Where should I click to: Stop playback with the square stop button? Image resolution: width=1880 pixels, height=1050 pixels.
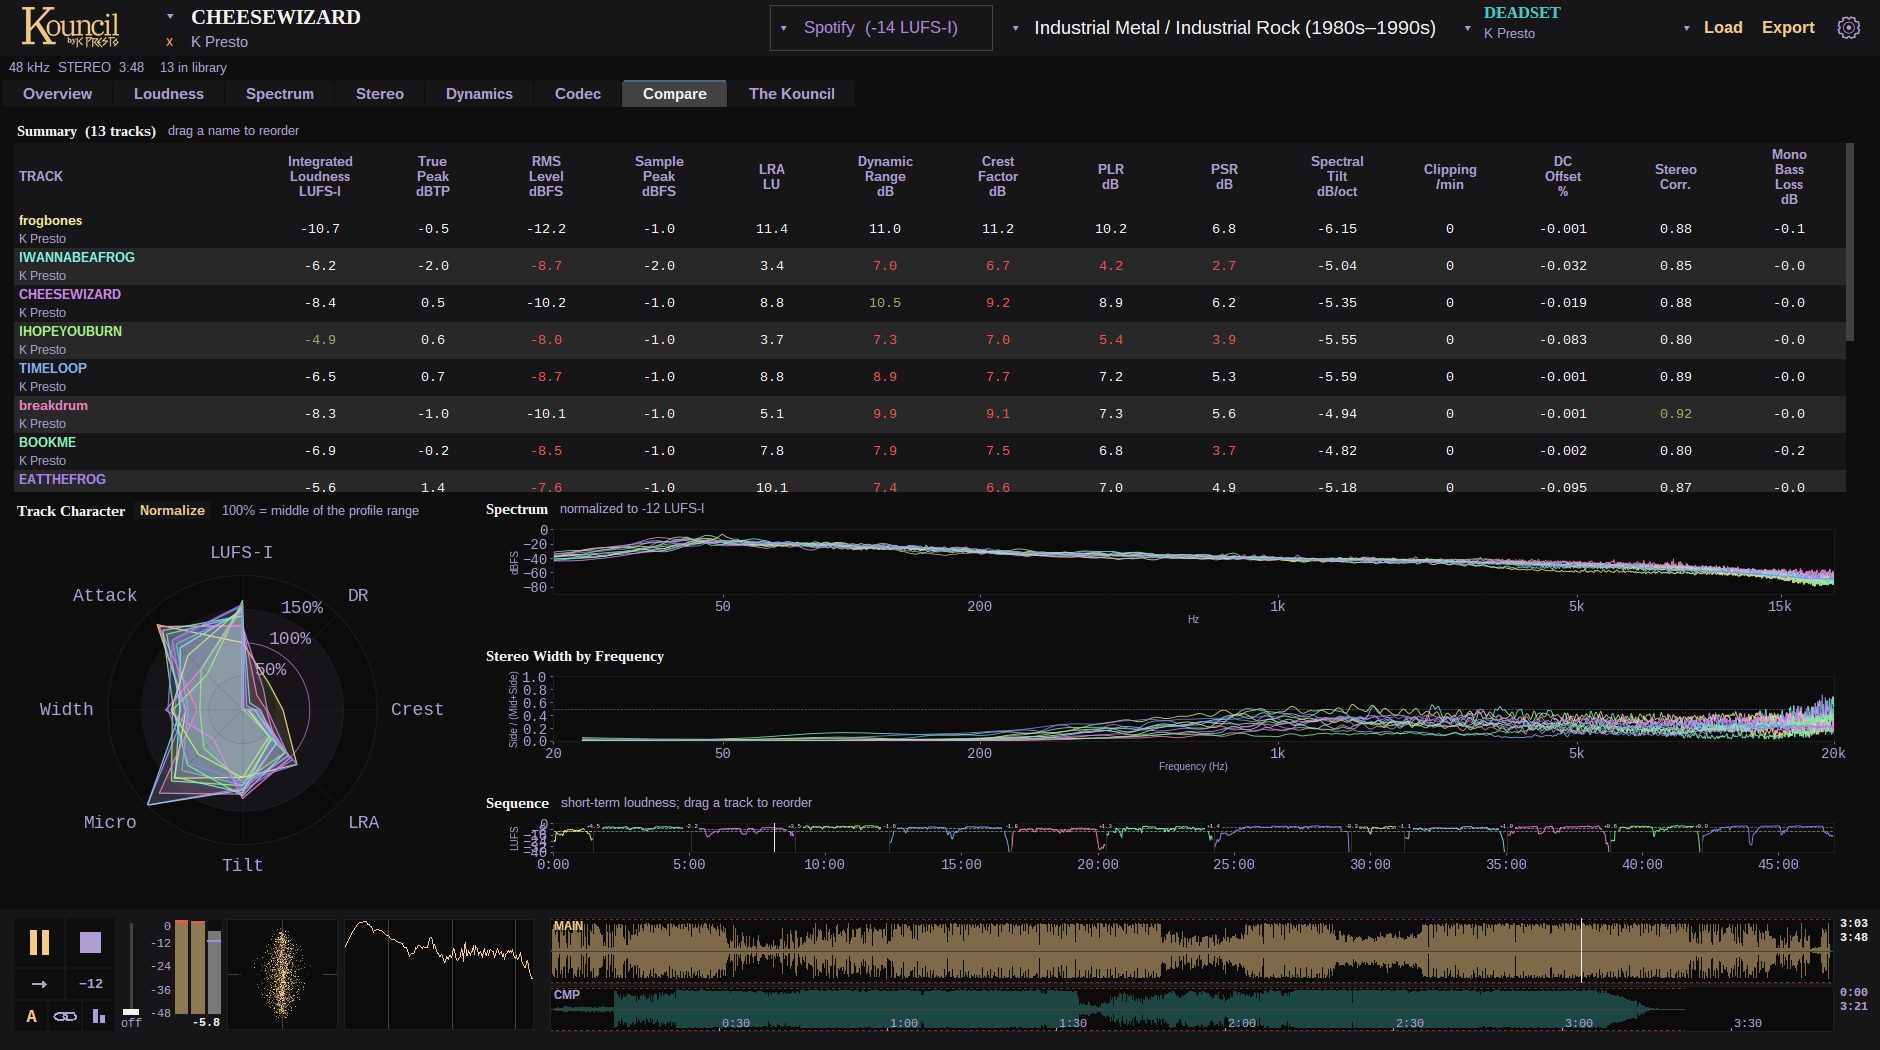pyautogui.click(x=90, y=942)
